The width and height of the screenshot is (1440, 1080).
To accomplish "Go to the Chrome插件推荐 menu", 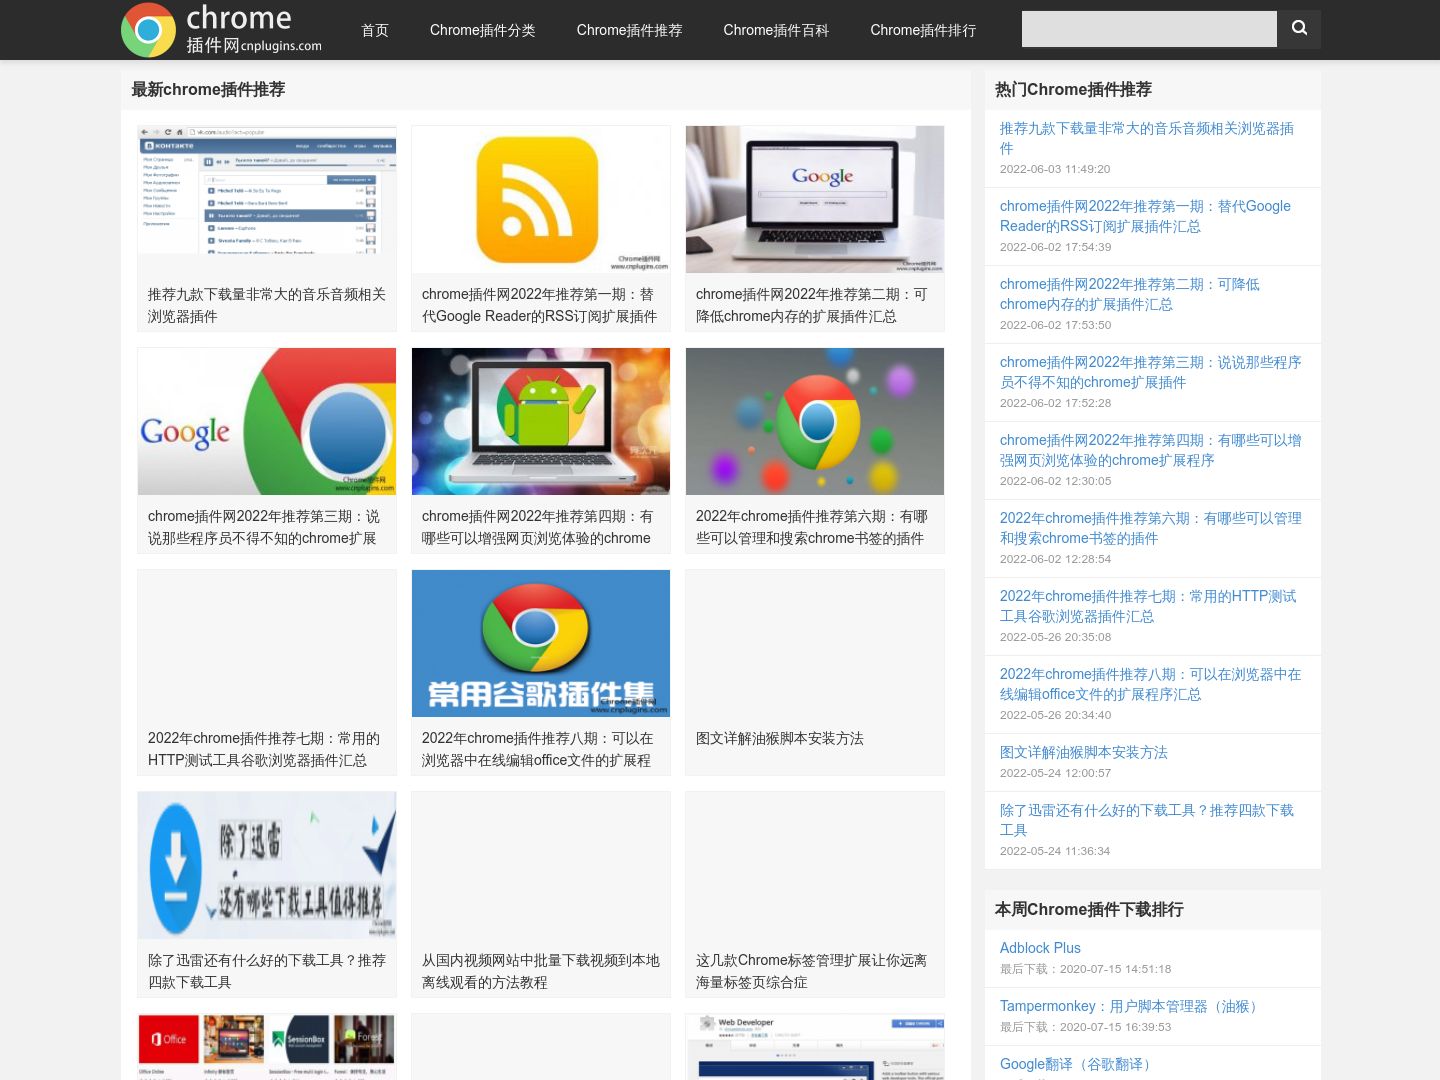I will pyautogui.click(x=629, y=30).
